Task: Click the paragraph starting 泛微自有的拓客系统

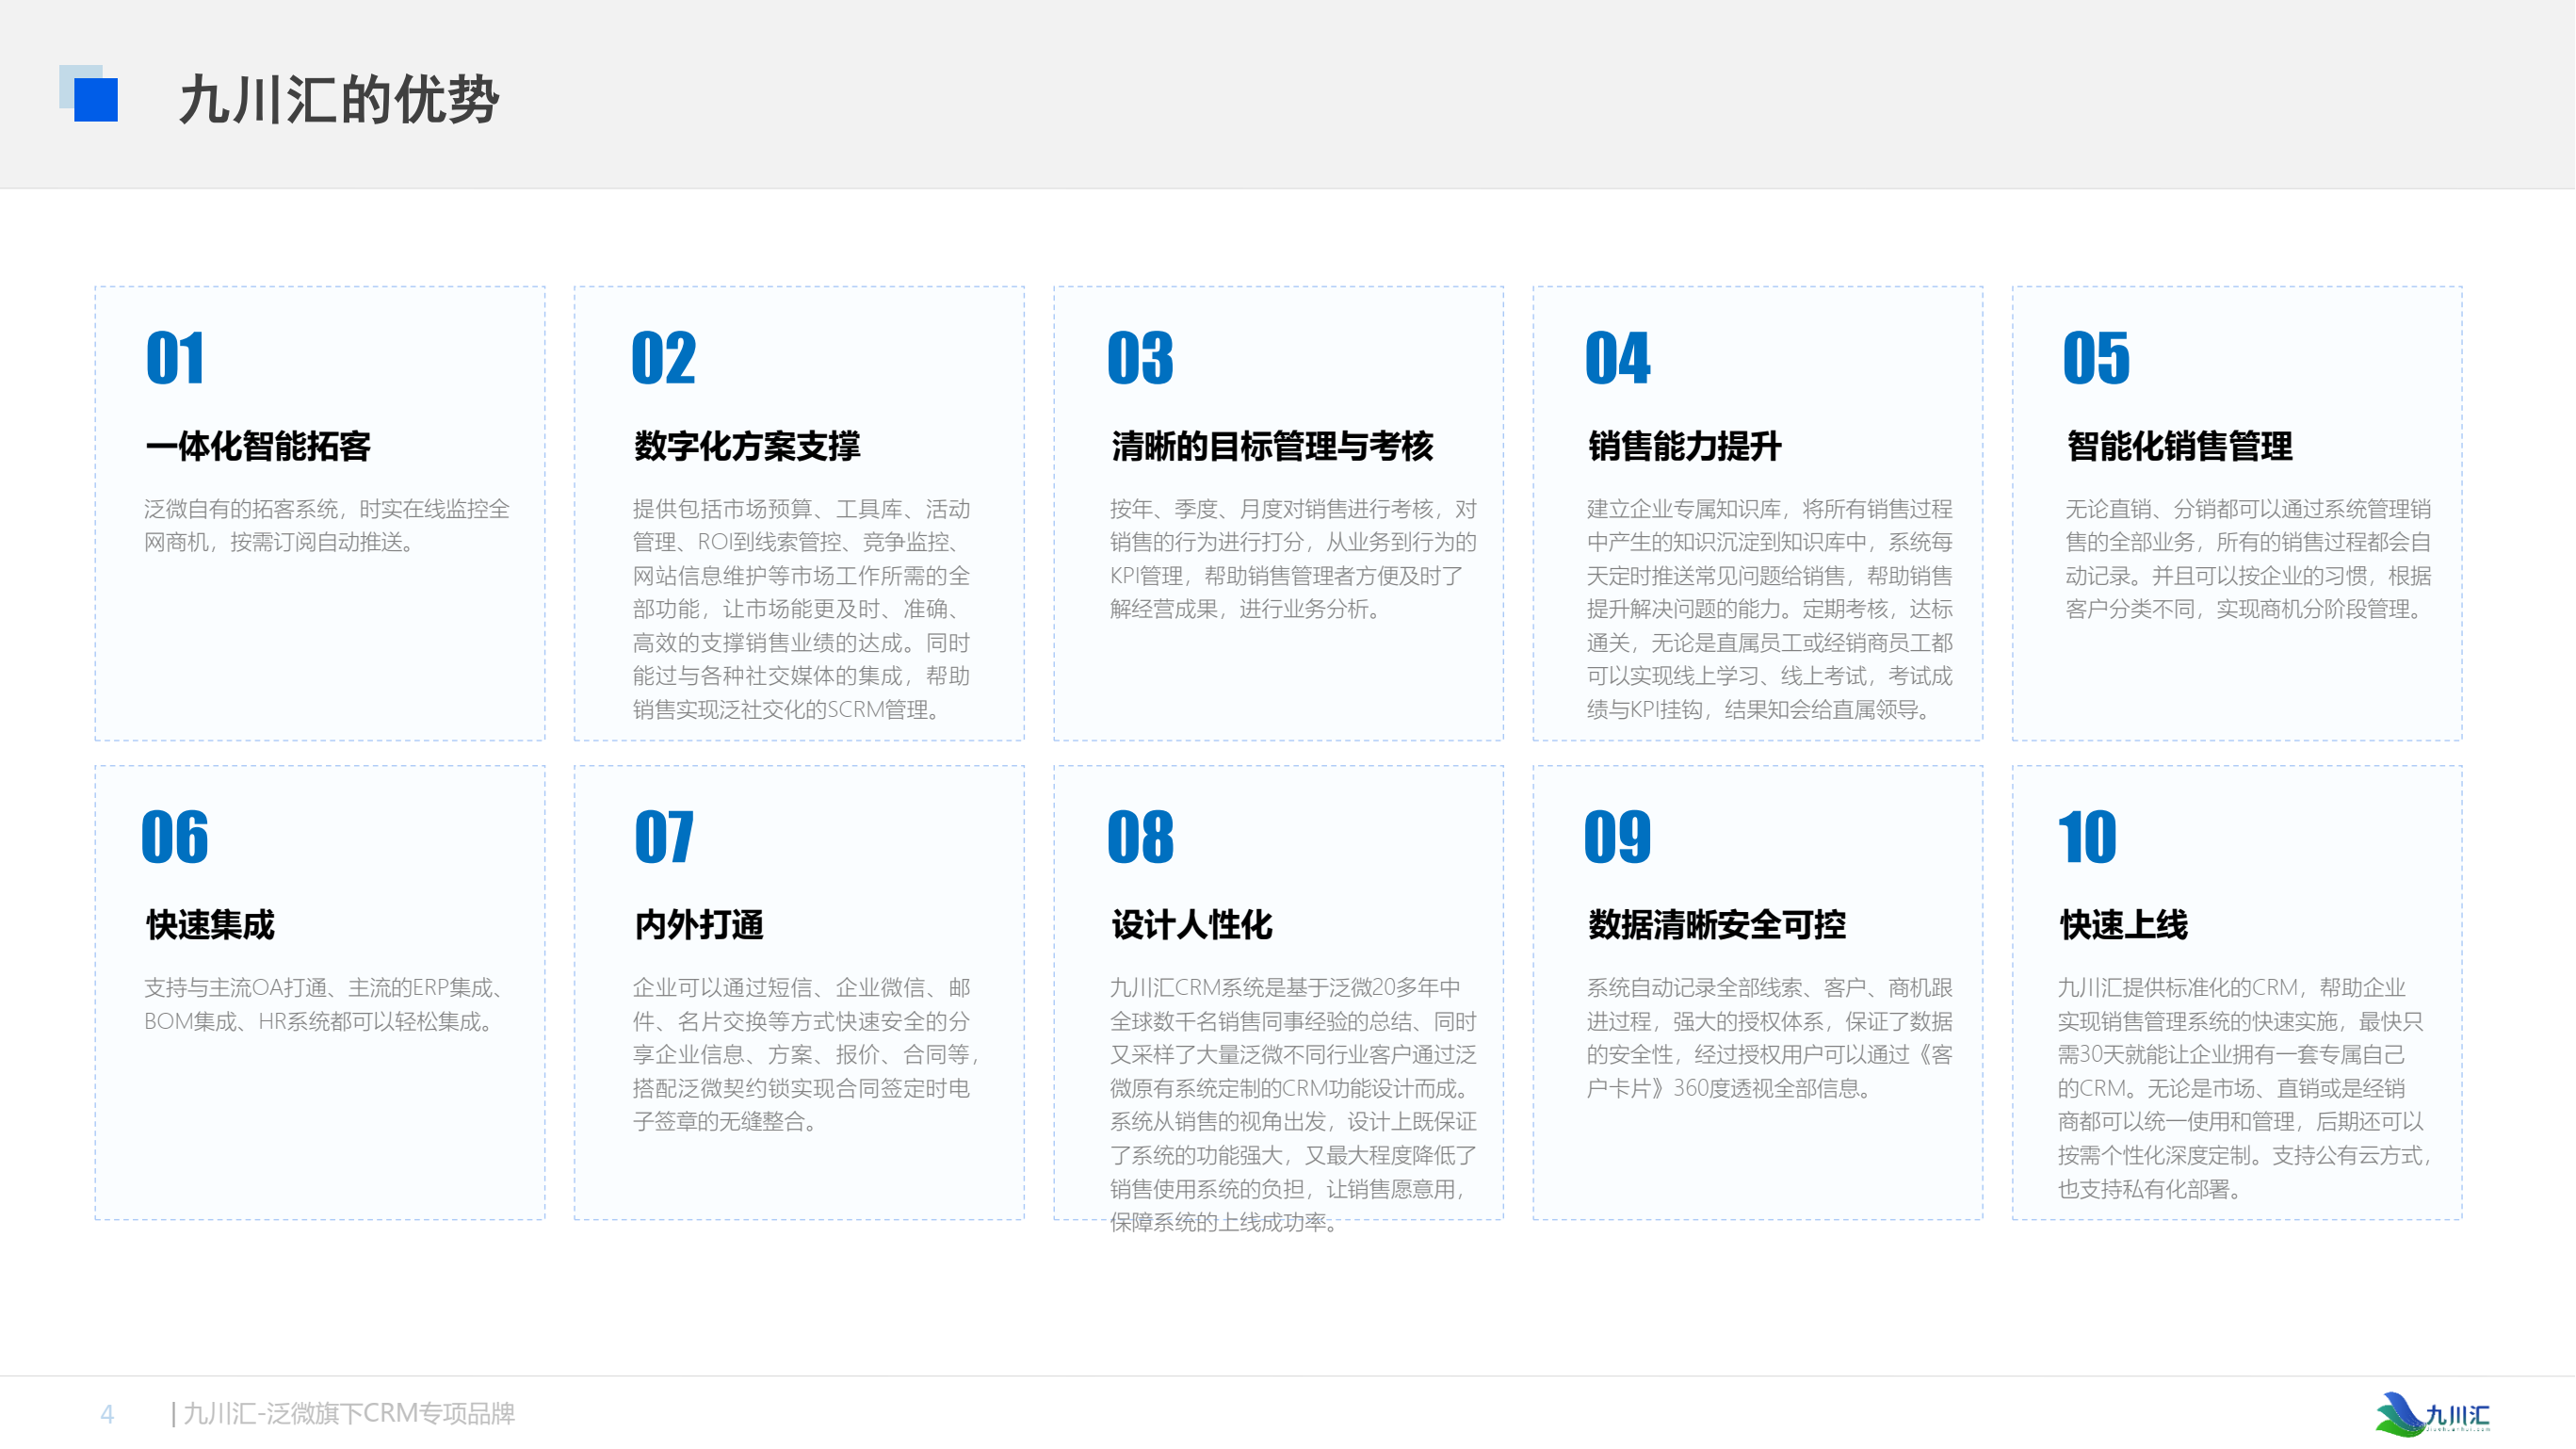Action: (327, 525)
